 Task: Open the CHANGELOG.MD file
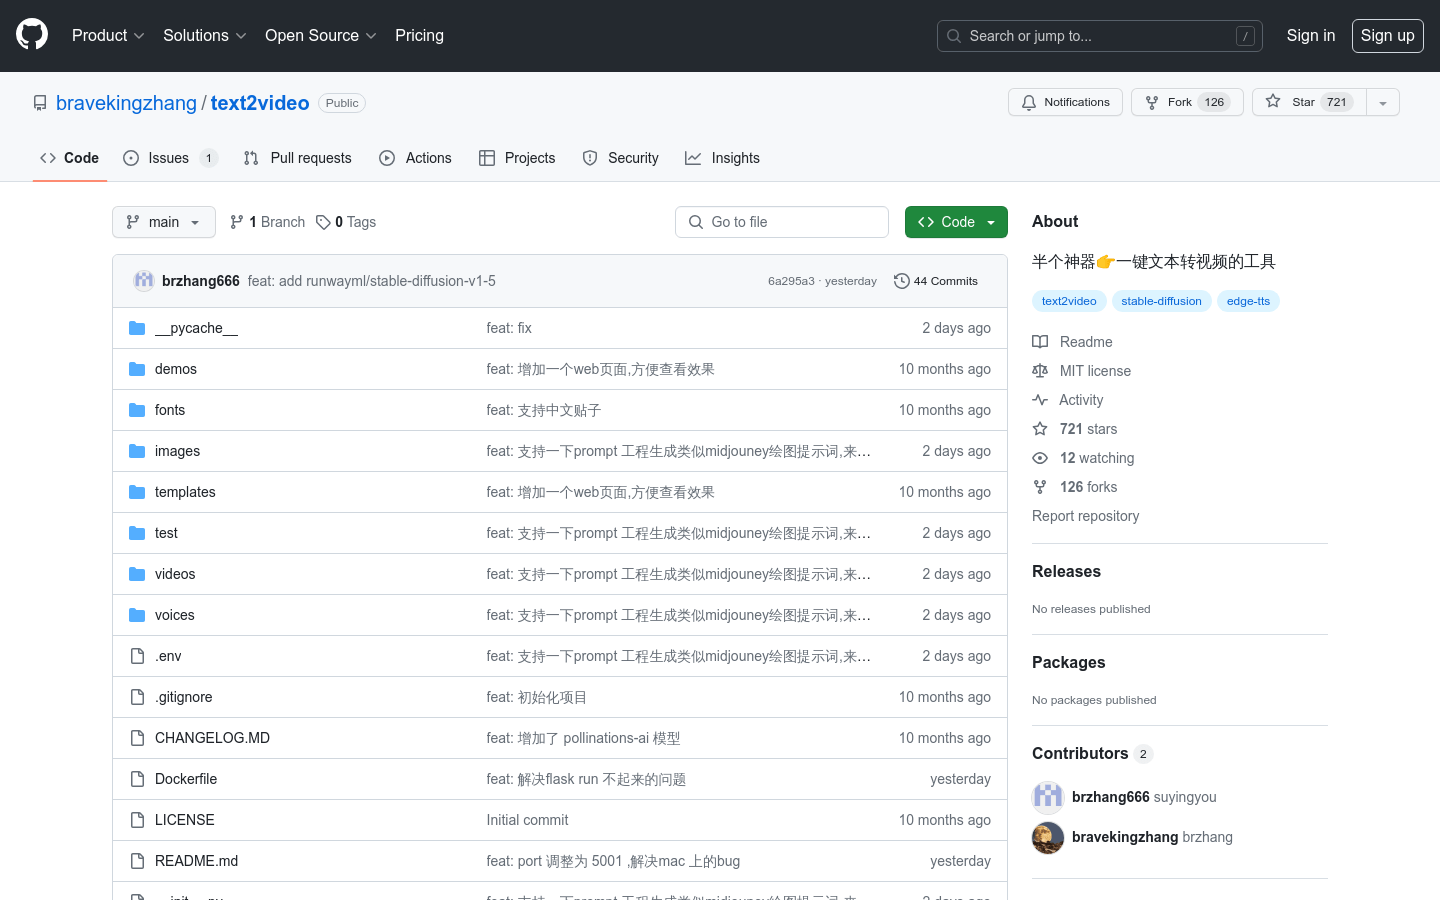pyautogui.click(x=212, y=738)
